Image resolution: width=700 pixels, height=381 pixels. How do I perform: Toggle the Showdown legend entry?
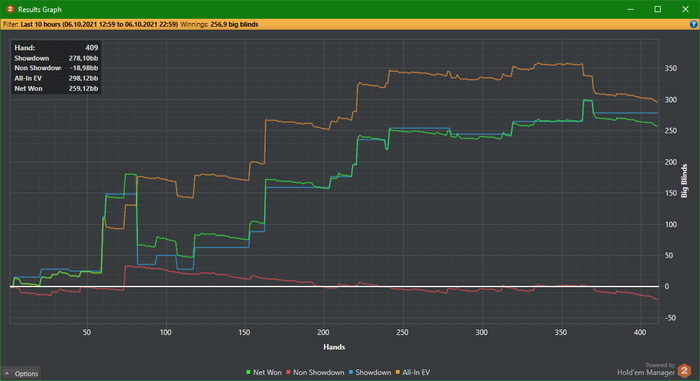point(370,372)
